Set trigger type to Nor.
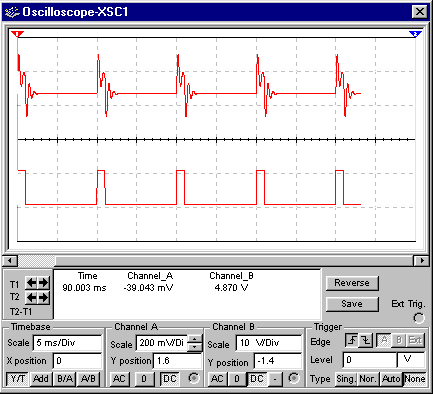 [x=368, y=379]
